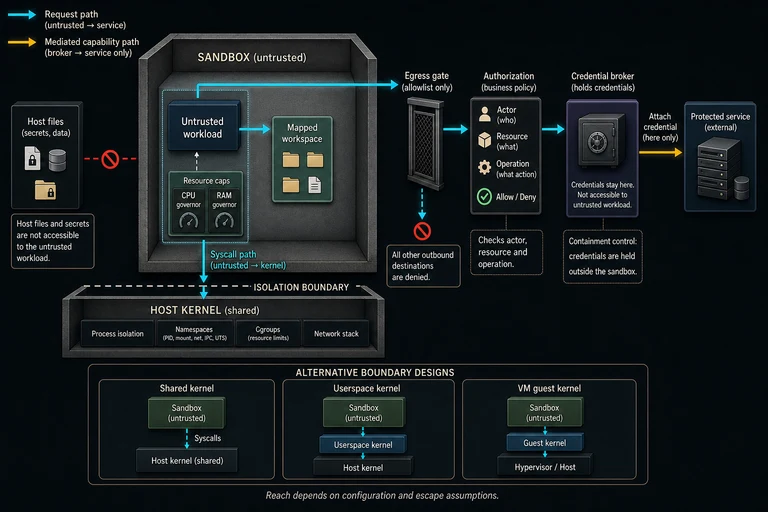768x512 pixels.
Task: Click the 'Userspace kernel' design heading
Action: (x=366, y=388)
